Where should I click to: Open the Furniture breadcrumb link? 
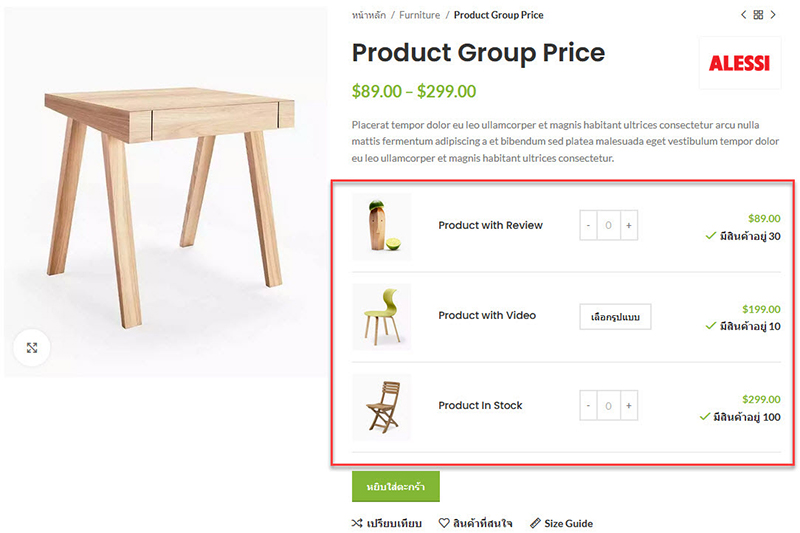tap(420, 15)
